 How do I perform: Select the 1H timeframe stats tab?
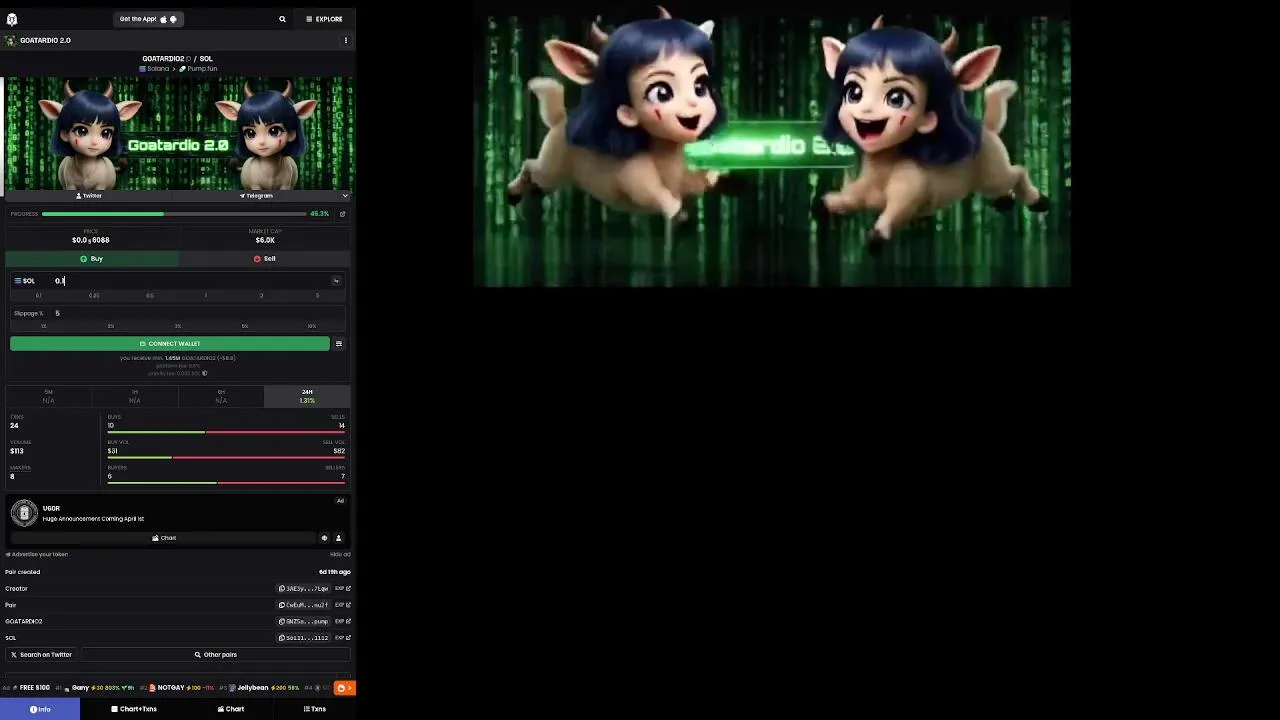[x=135, y=397]
